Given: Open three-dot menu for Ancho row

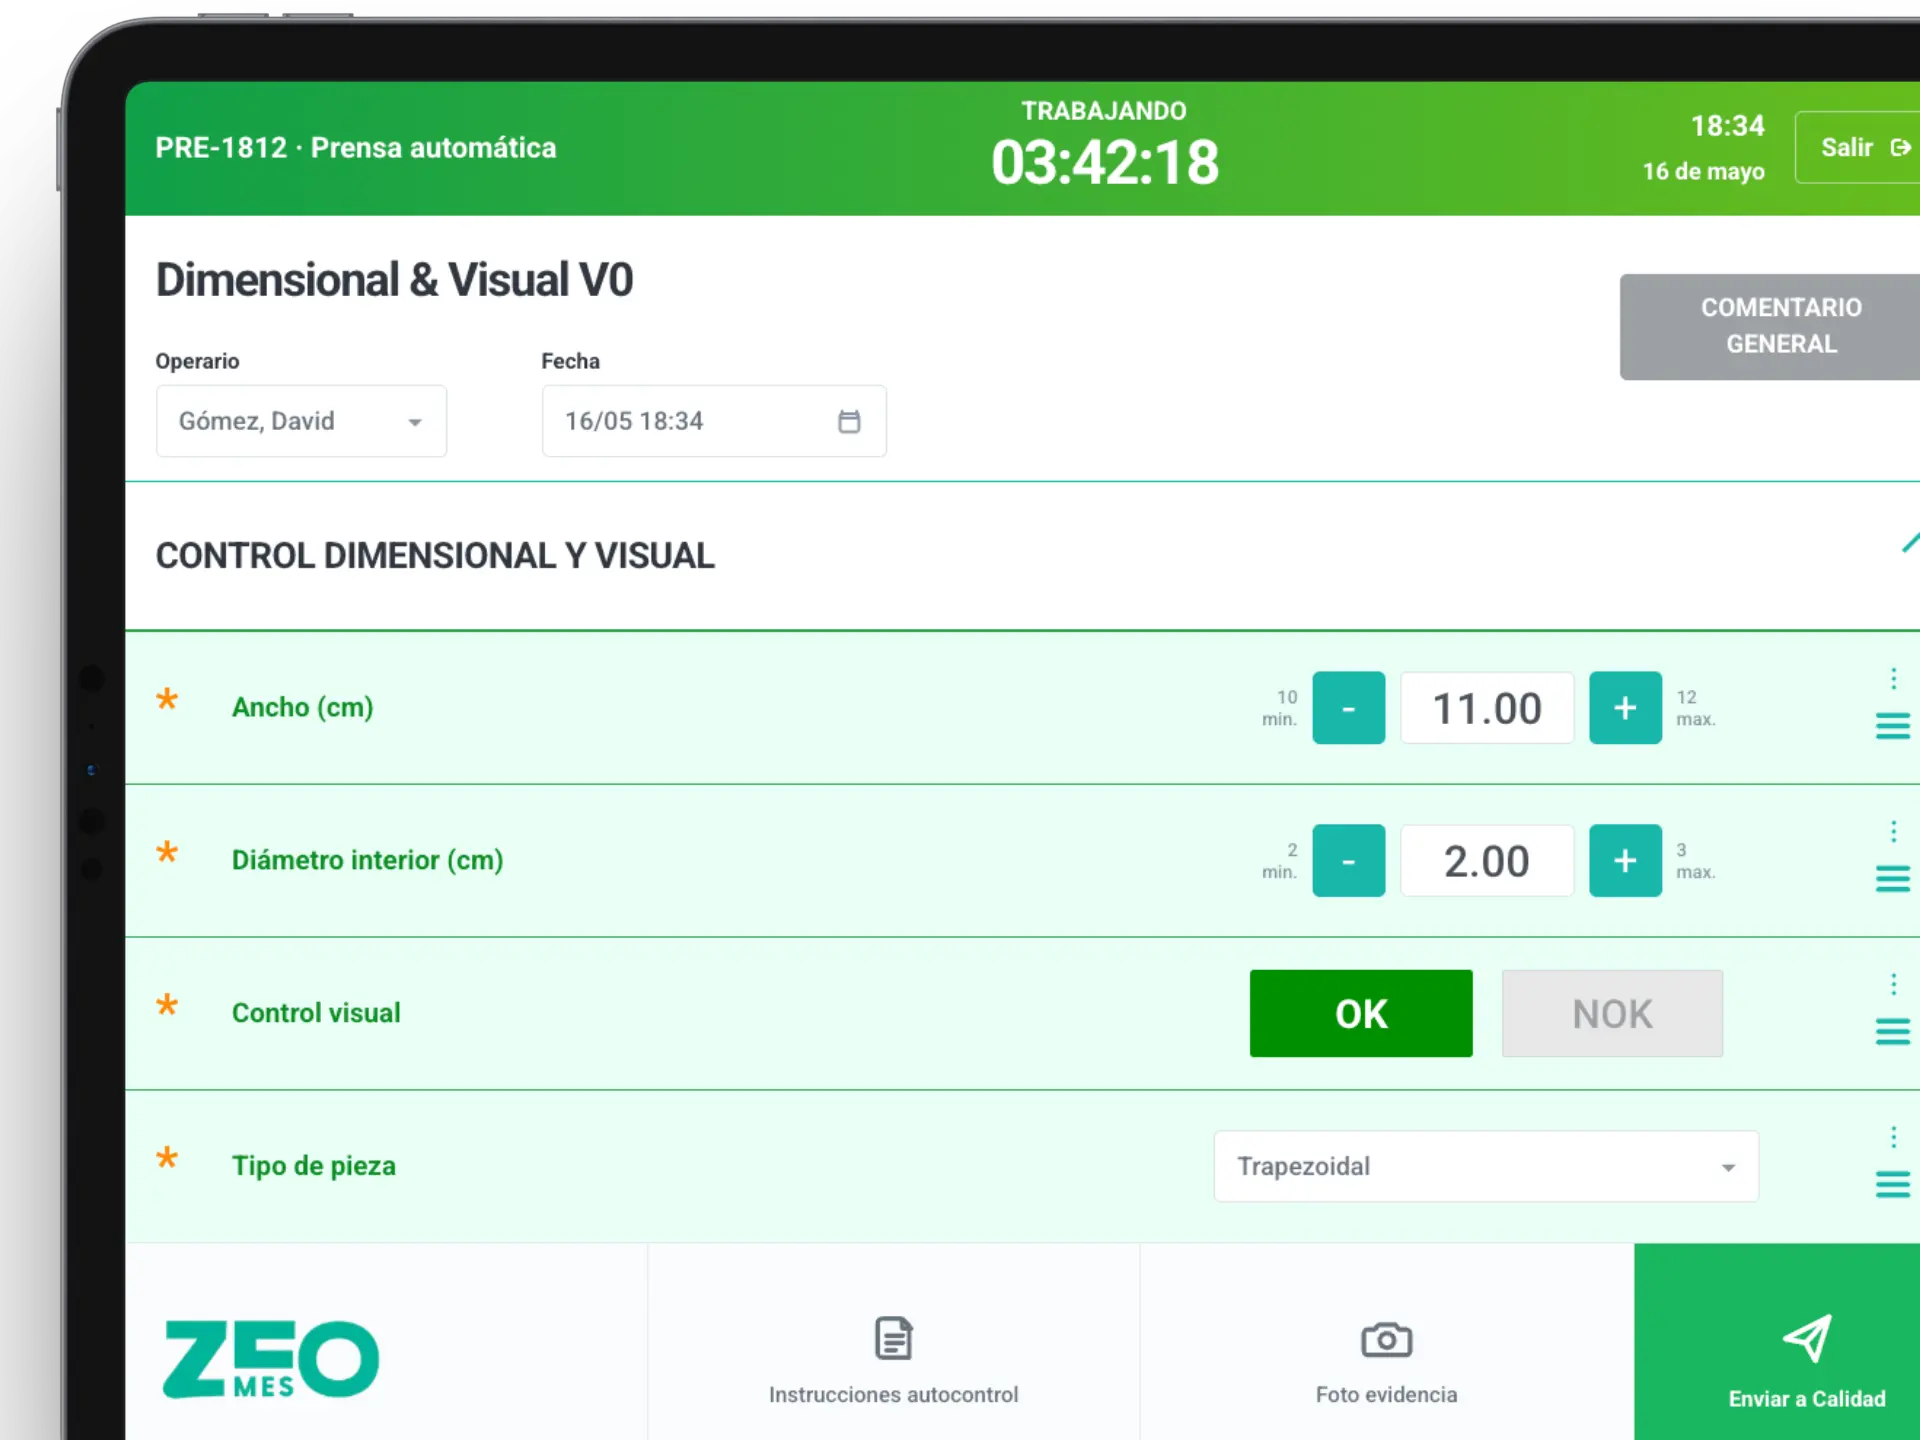Looking at the screenshot, I should 1893,679.
